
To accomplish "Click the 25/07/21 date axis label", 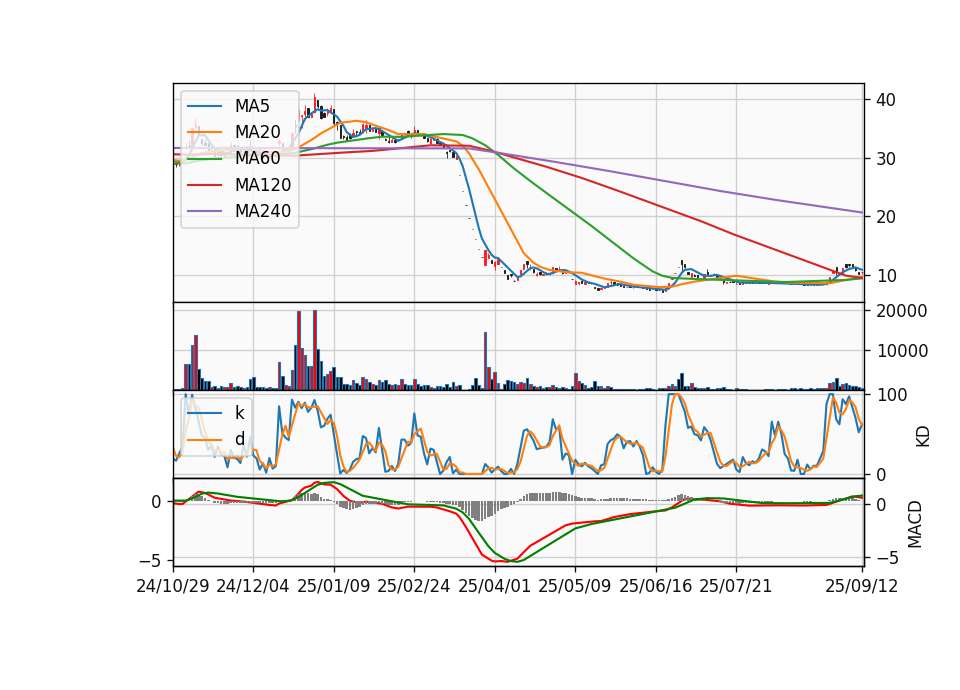I will coord(736,586).
